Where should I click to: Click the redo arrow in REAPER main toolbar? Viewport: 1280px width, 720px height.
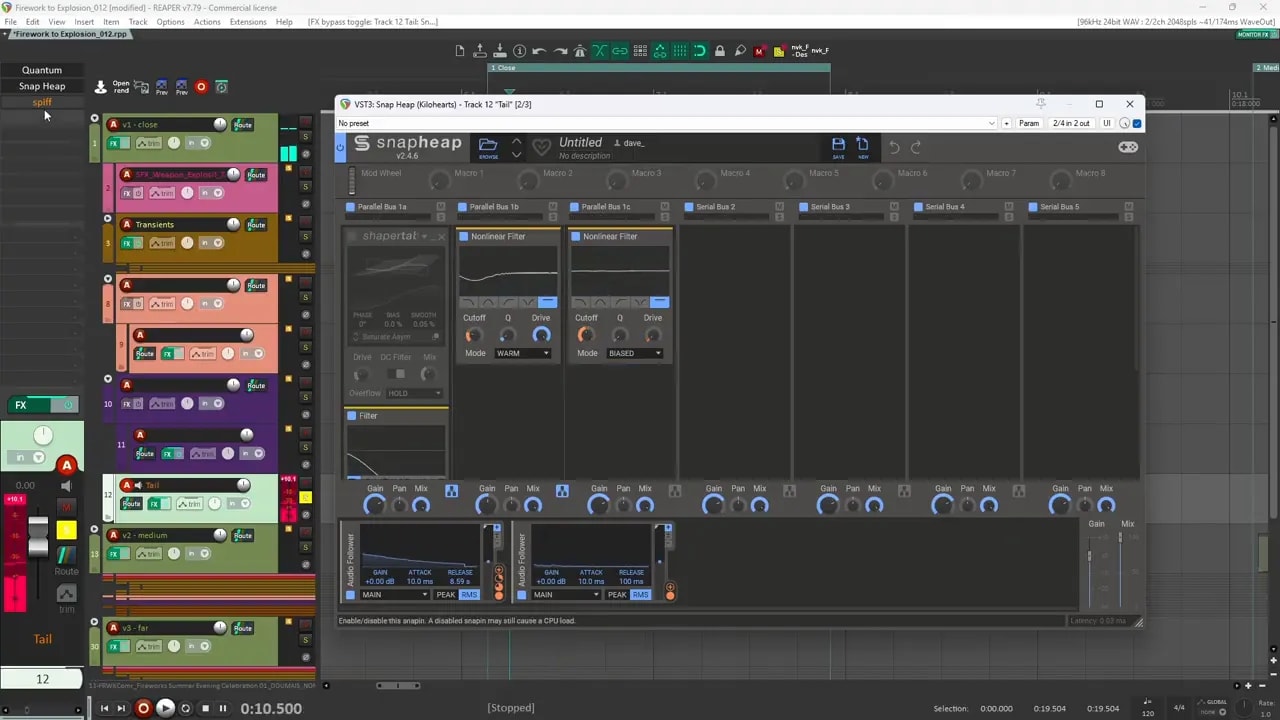560,51
